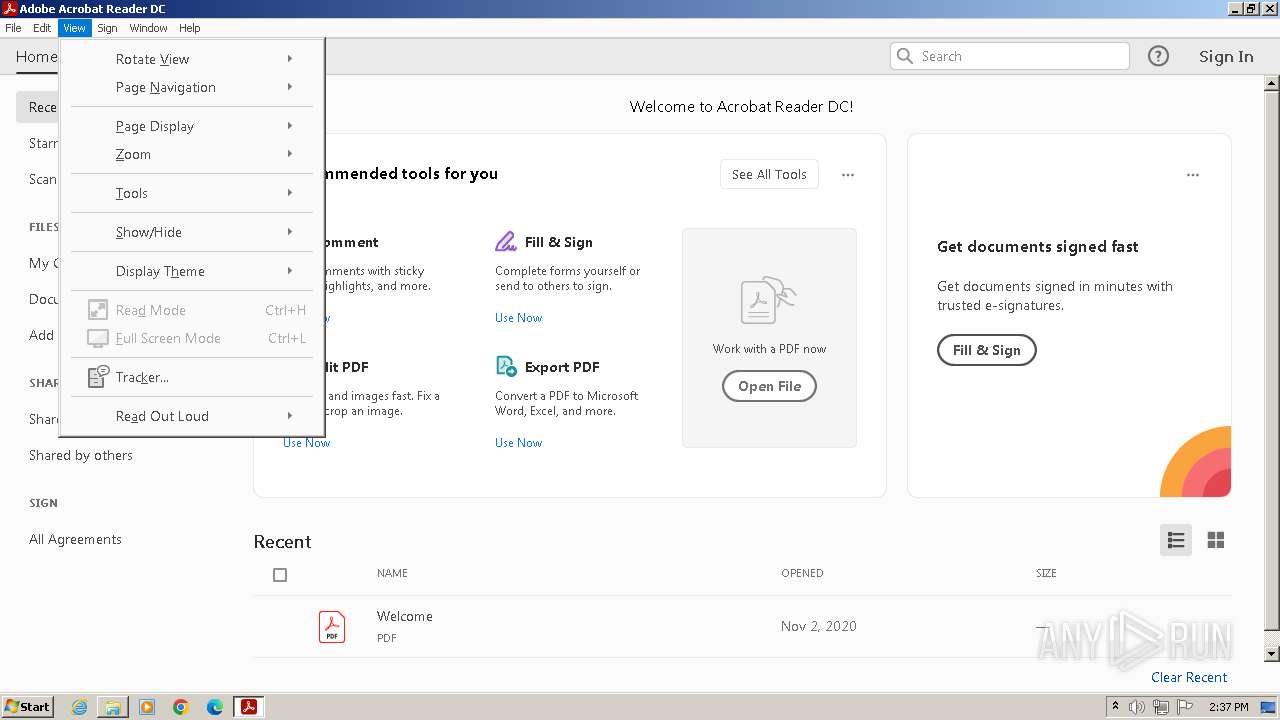Viewport: 1280px width, 720px height.
Task: Click Use Now under Fill & Sign
Action: click(x=519, y=318)
